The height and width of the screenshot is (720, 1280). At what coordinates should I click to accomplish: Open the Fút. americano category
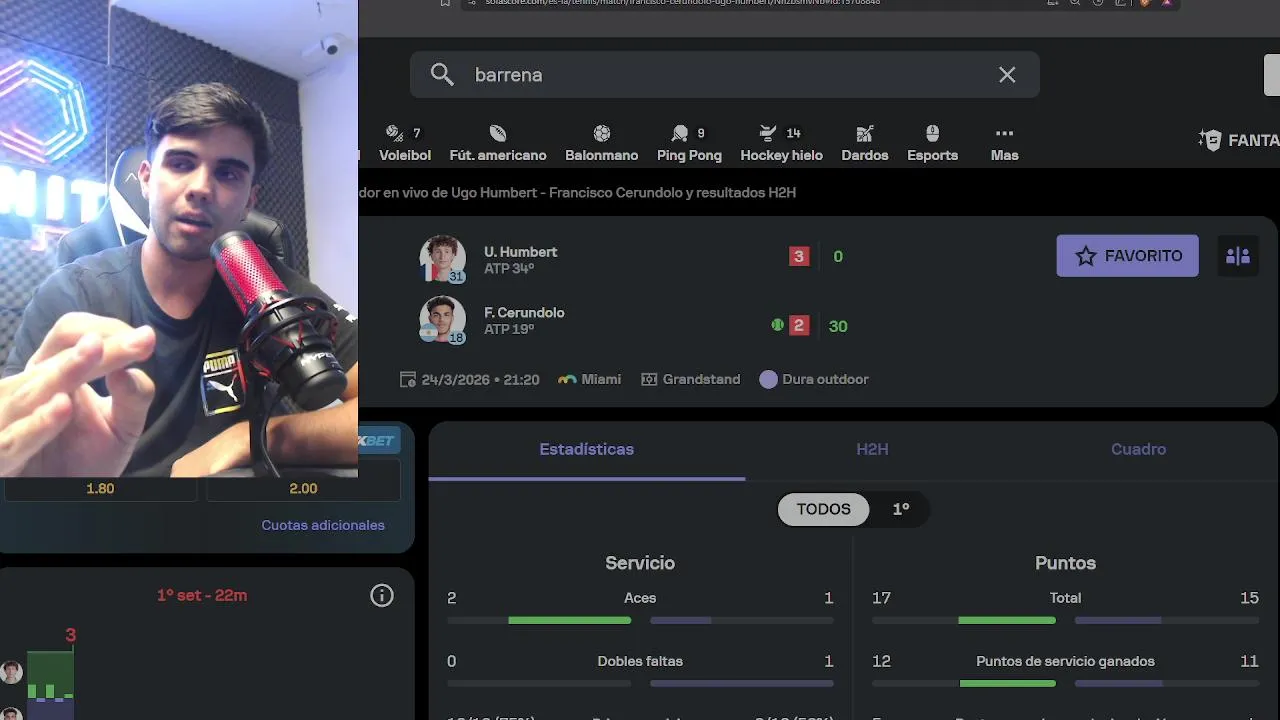coord(498,144)
